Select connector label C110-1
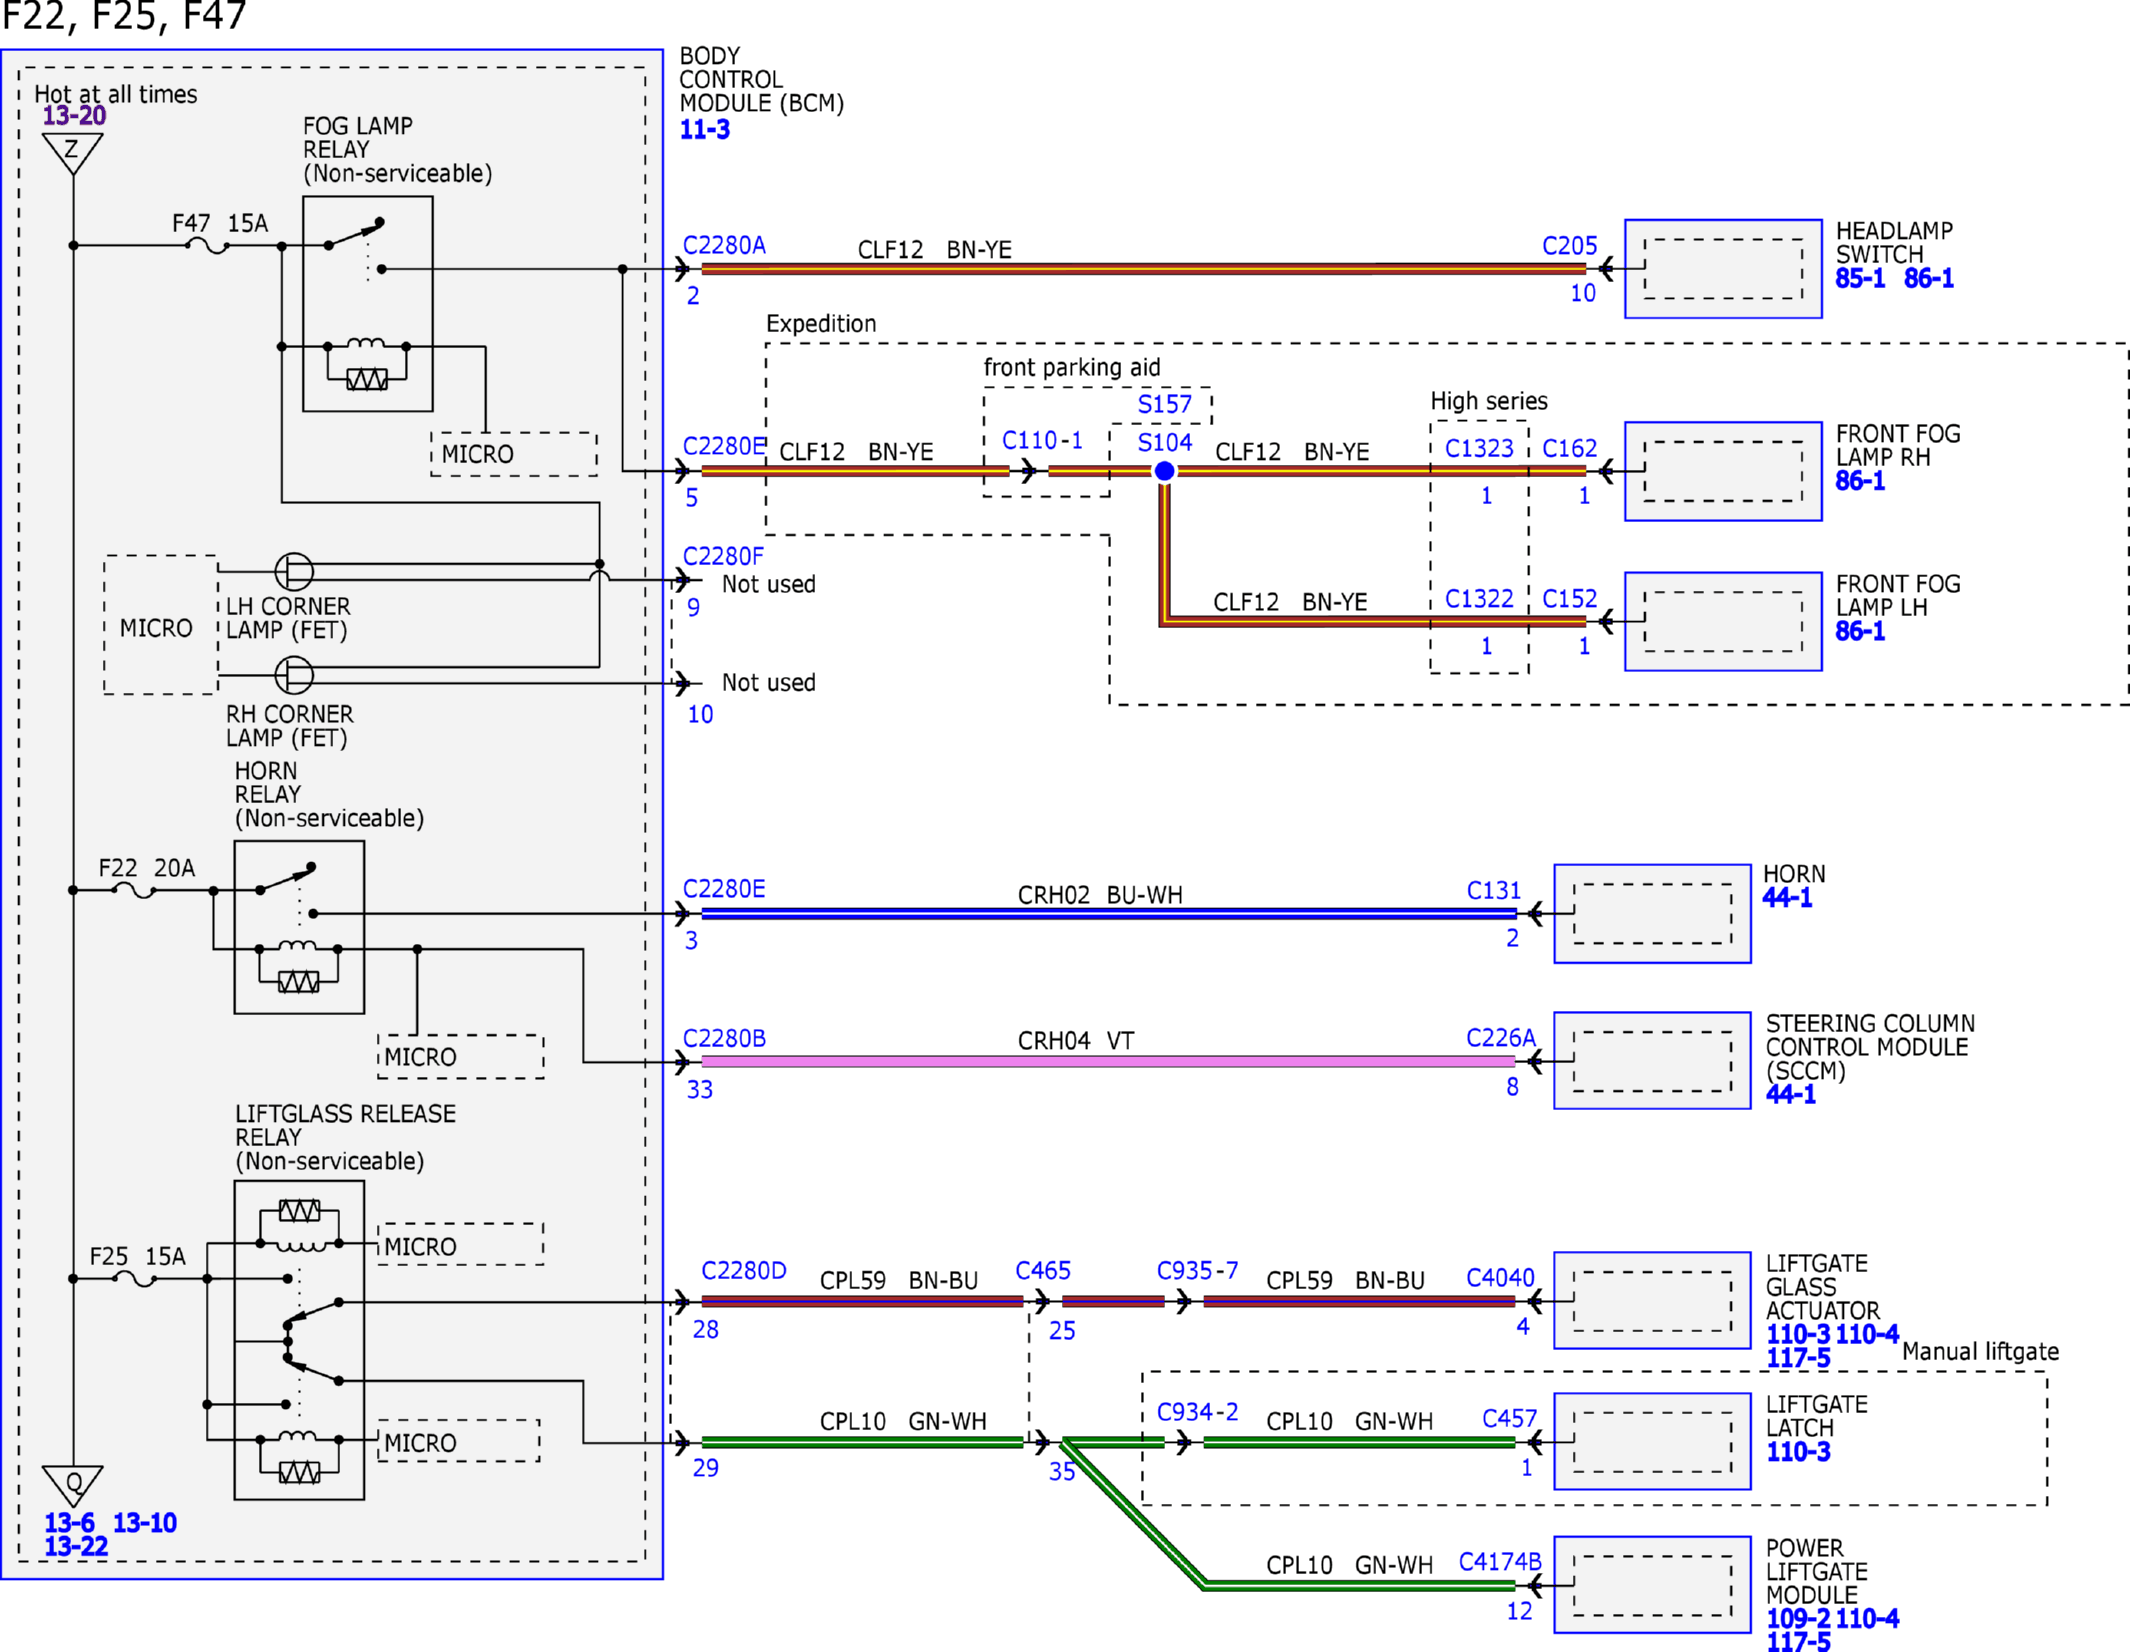This screenshot has width=2130, height=1652. click(1042, 440)
